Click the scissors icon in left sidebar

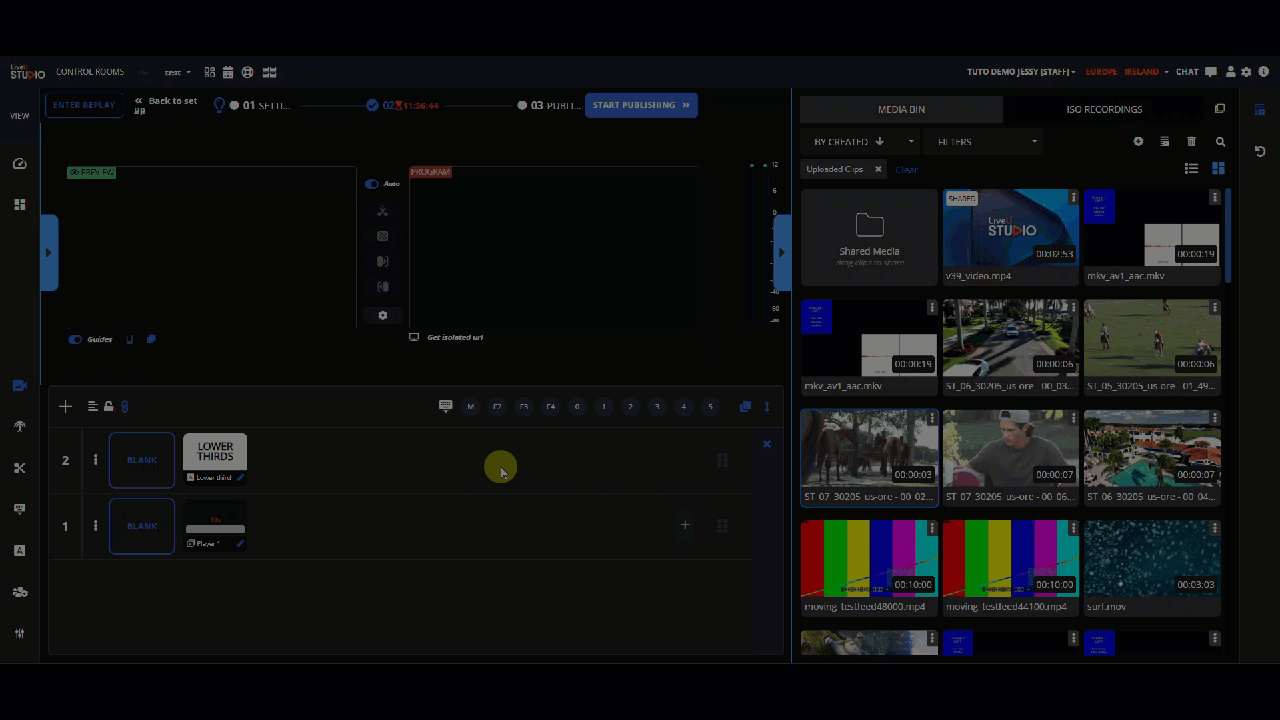click(x=19, y=468)
